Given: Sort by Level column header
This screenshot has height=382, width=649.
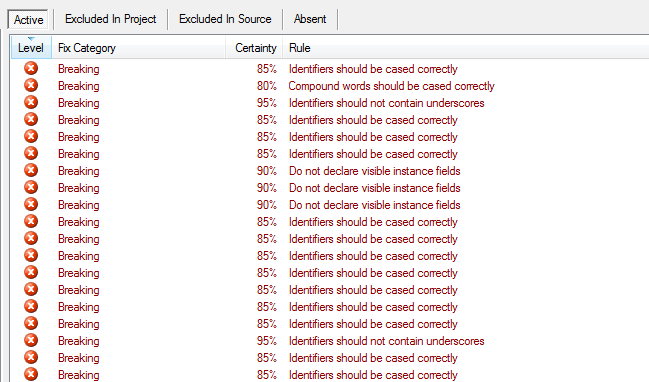Looking at the screenshot, I should point(31,48).
